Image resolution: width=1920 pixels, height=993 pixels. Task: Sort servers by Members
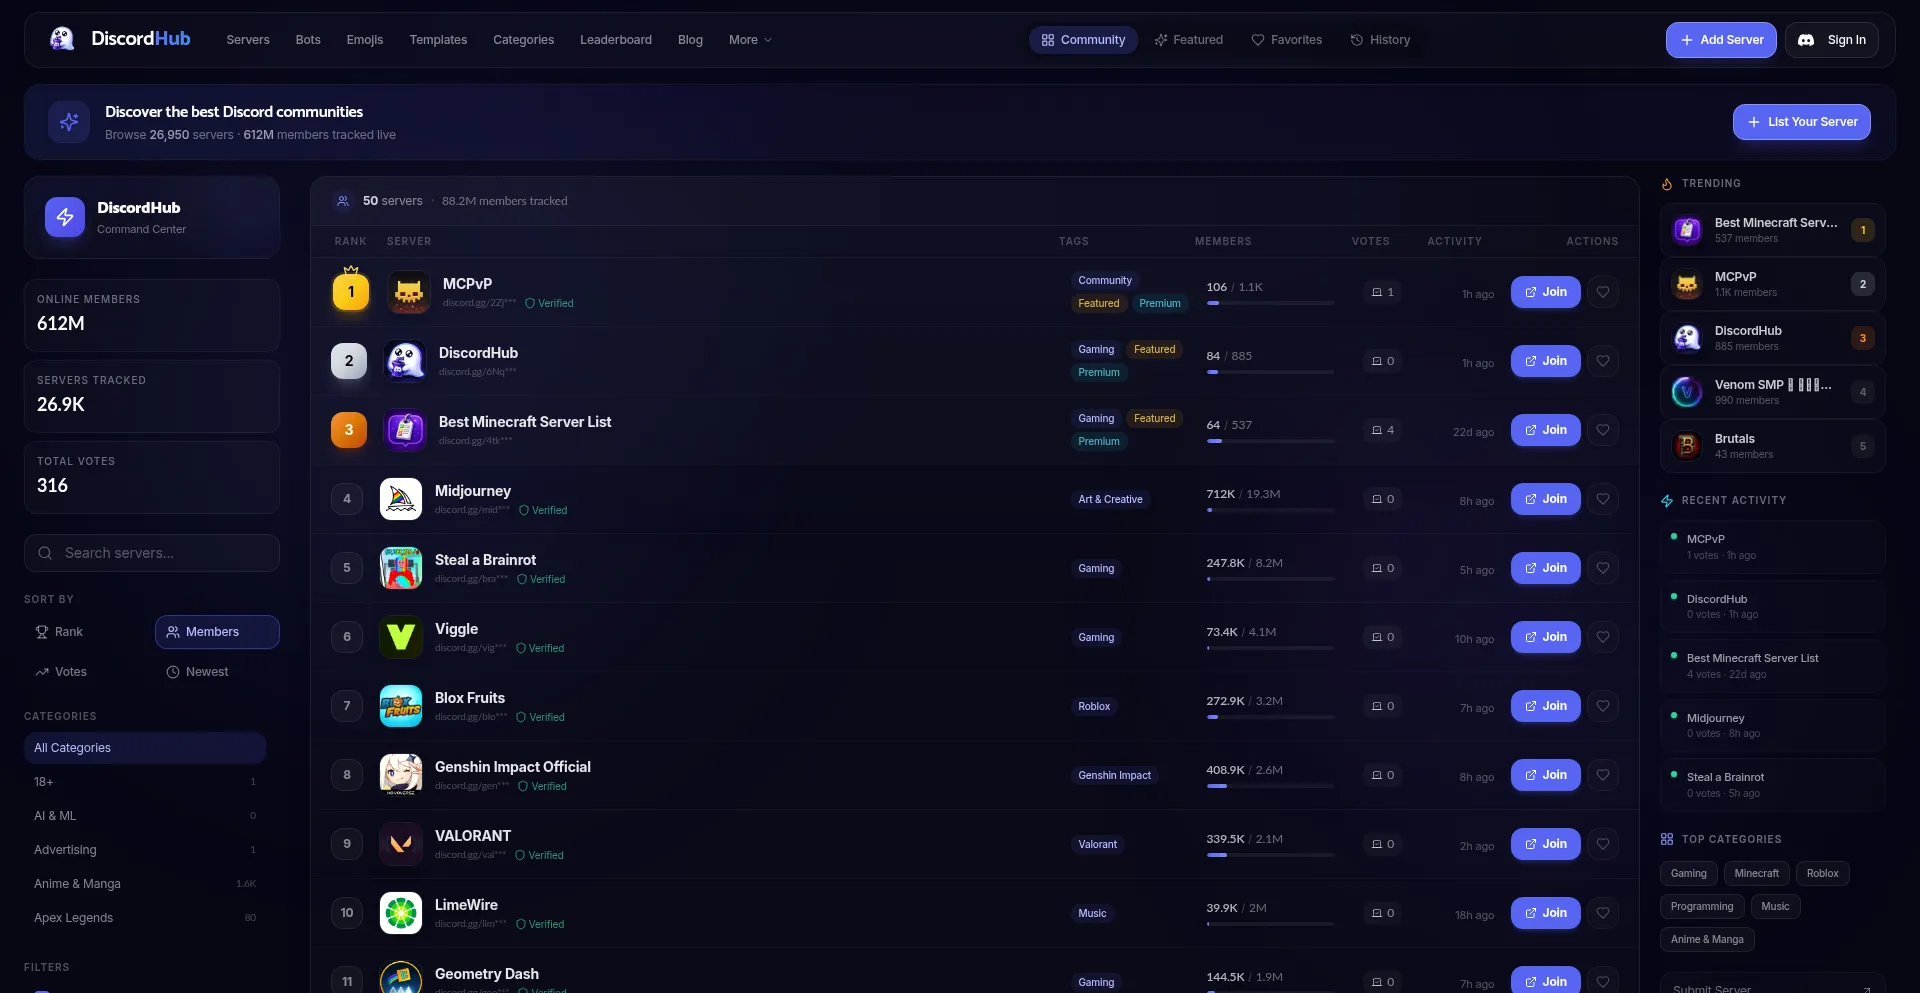217,632
